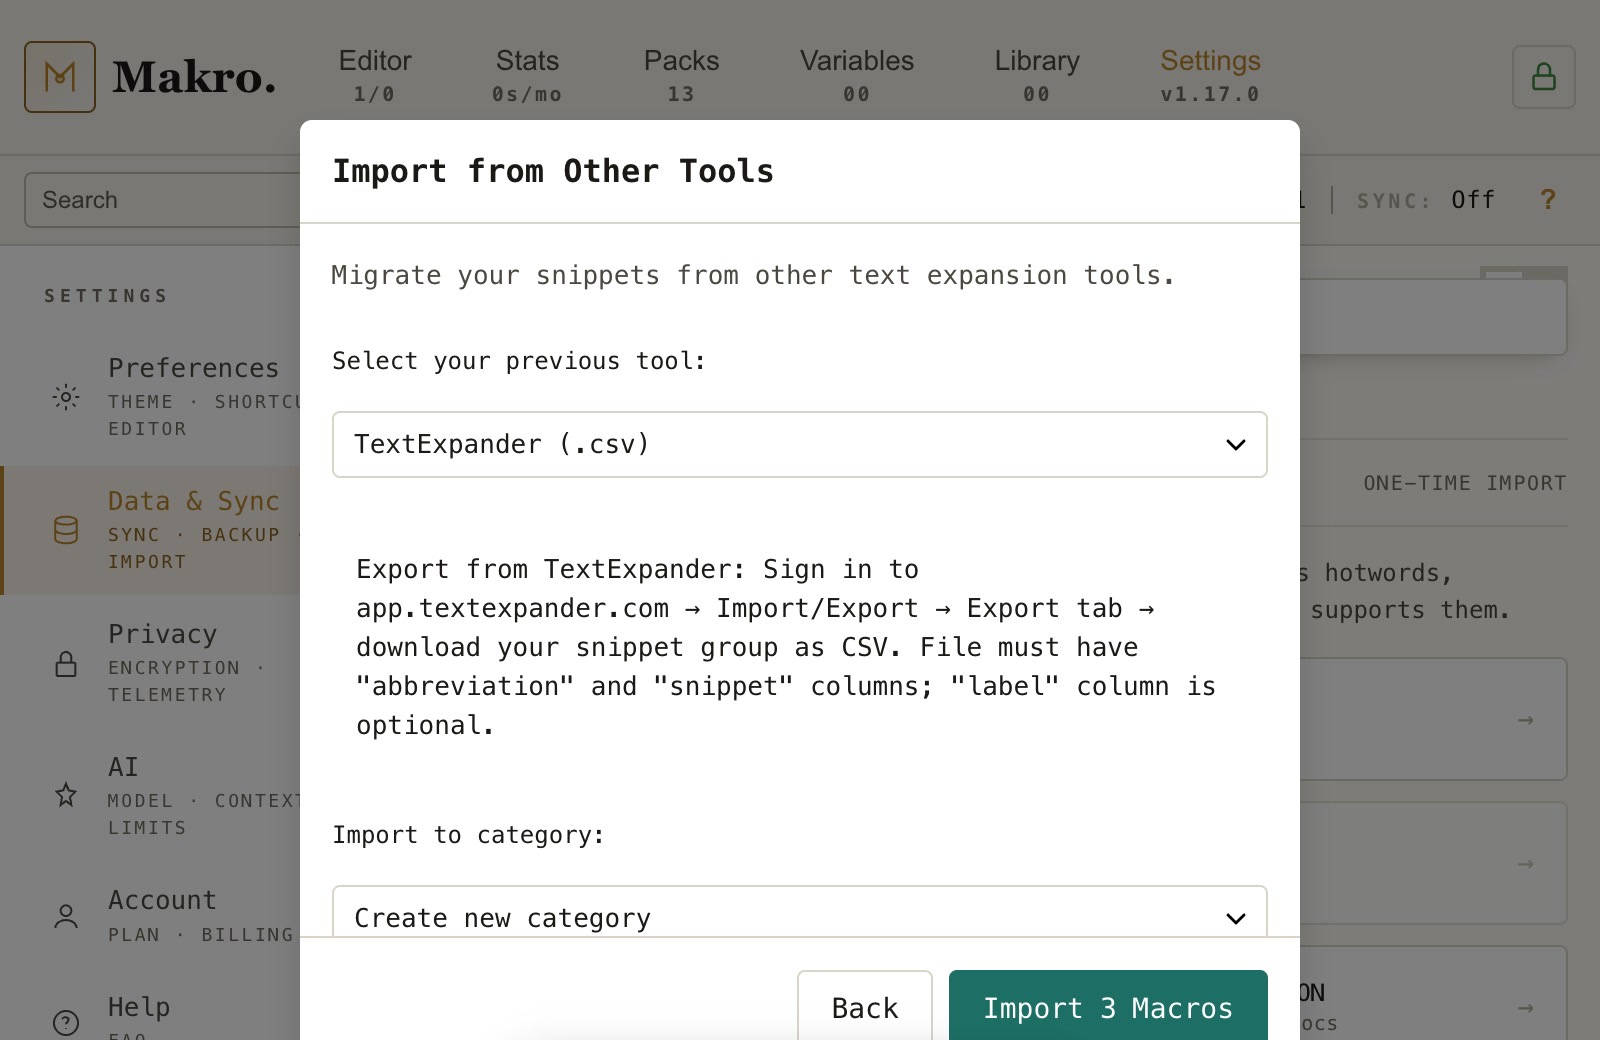1600x1040 pixels.
Task: Click the Search input field
Action: tap(162, 200)
